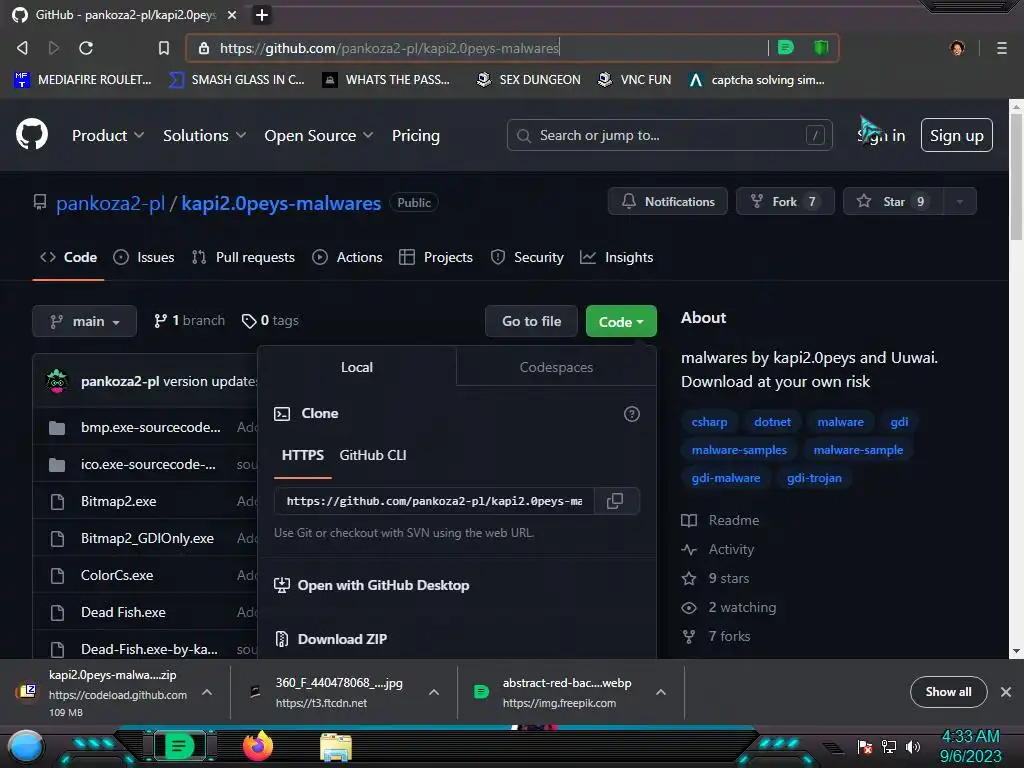The height and width of the screenshot is (768, 1024).
Task: Copy the clone URL to clipboard
Action: [615, 501]
